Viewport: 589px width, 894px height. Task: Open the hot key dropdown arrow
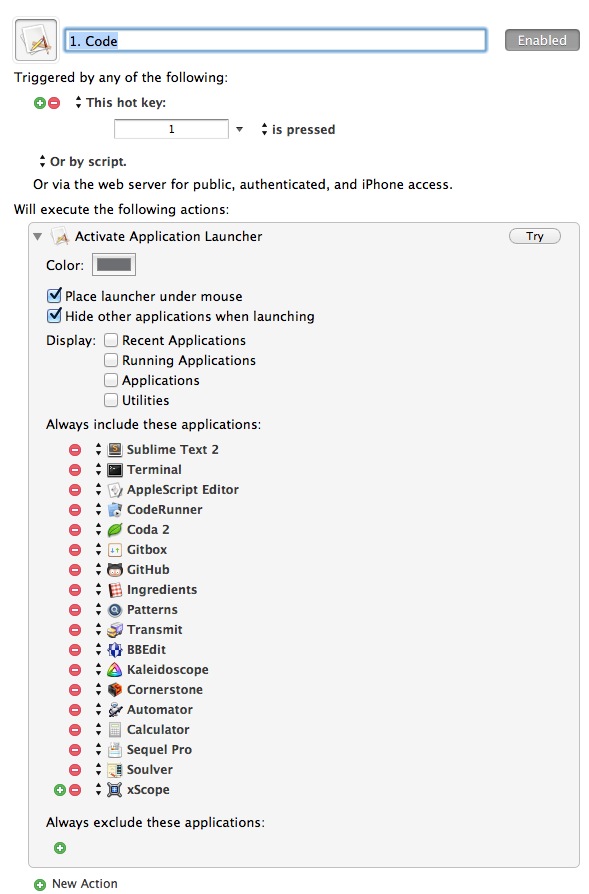pyautogui.click(x=239, y=129)
